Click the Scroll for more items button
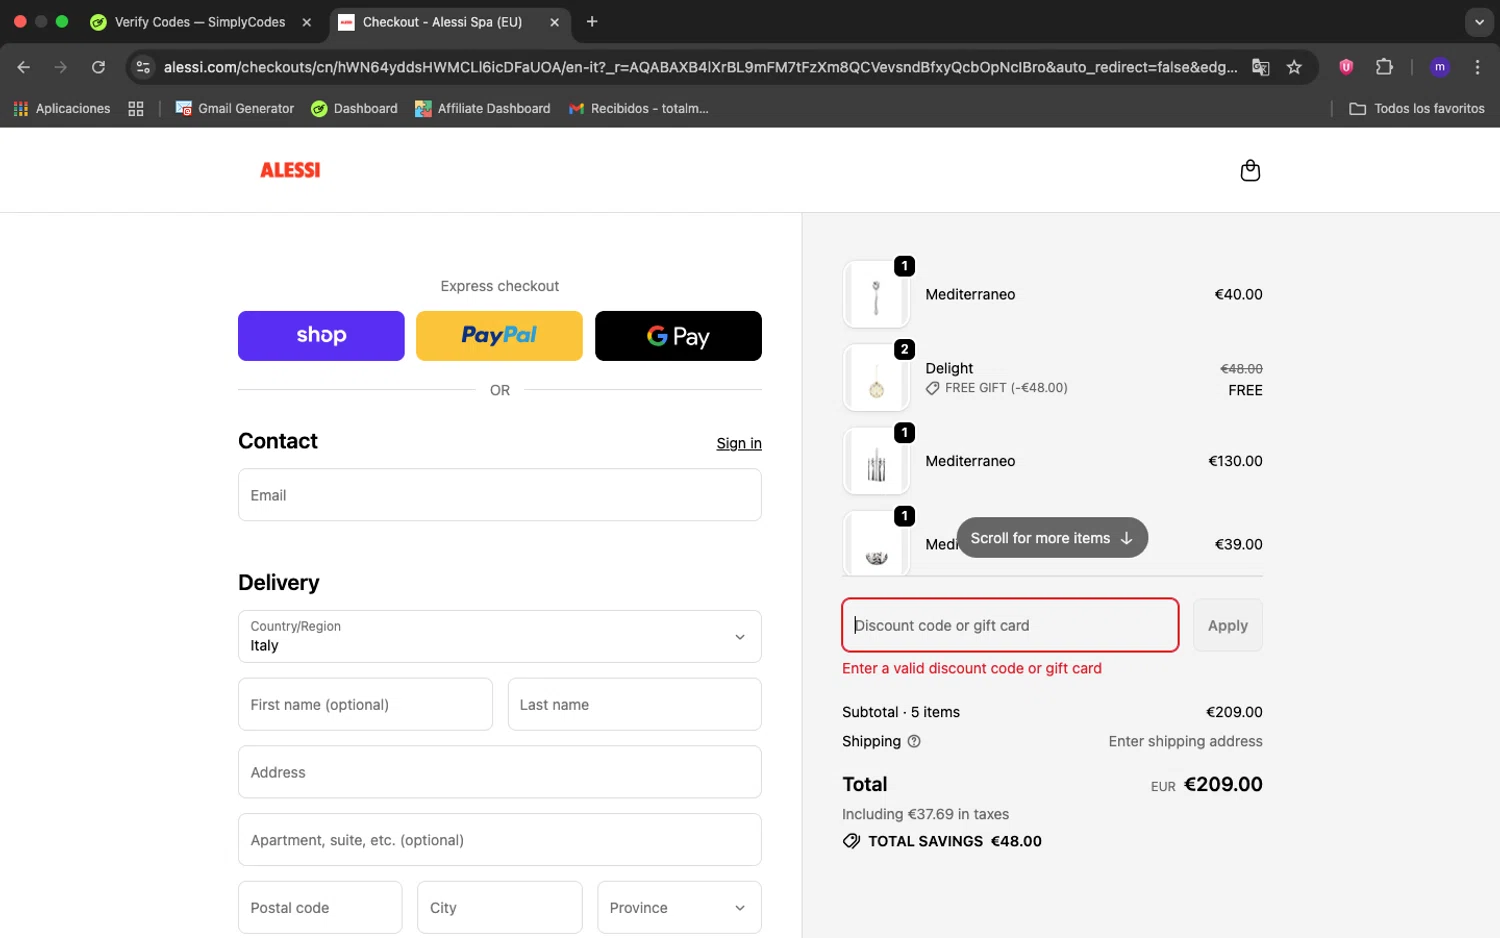This screenshot has height=938, width=1500. 1051,538
